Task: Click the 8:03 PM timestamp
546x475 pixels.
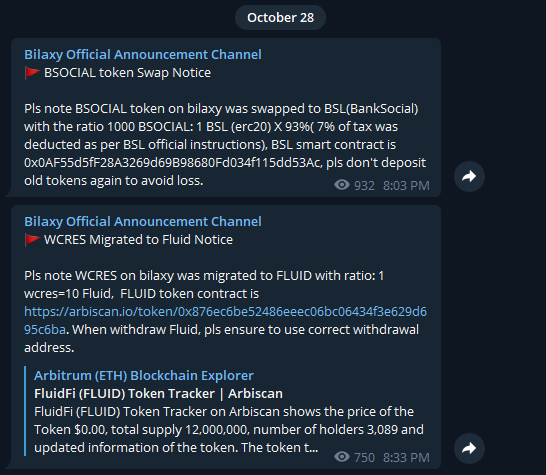Action: click(x=406, y=186)
